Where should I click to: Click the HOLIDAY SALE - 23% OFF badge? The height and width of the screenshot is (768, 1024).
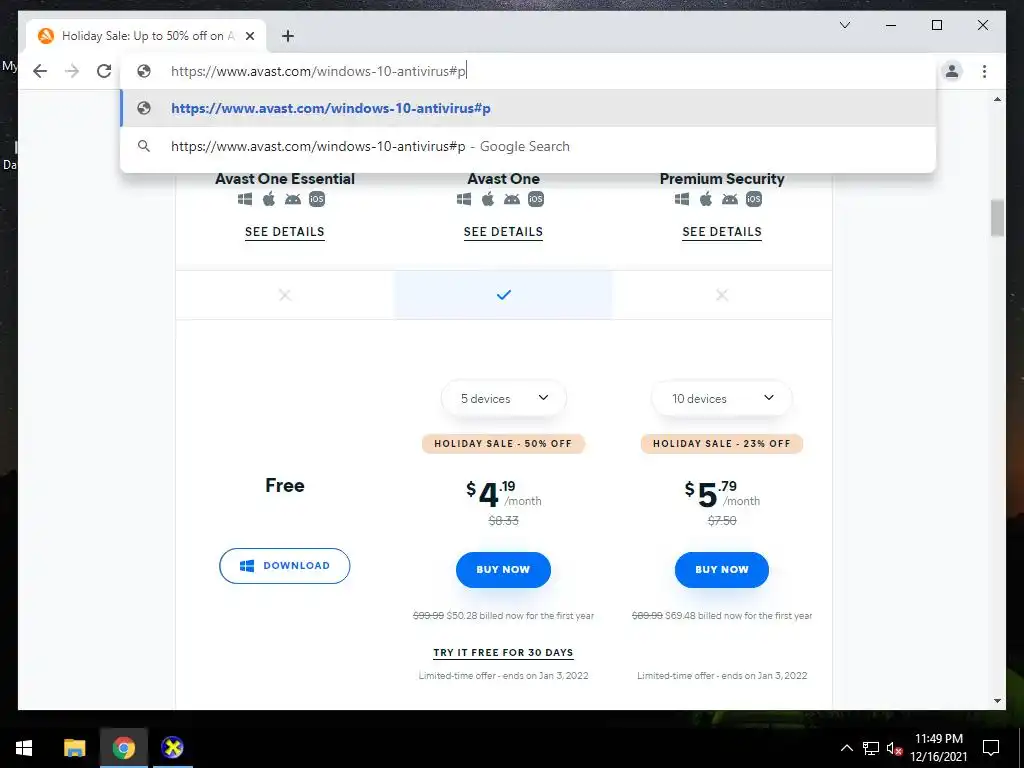click(x=722, y=443)
